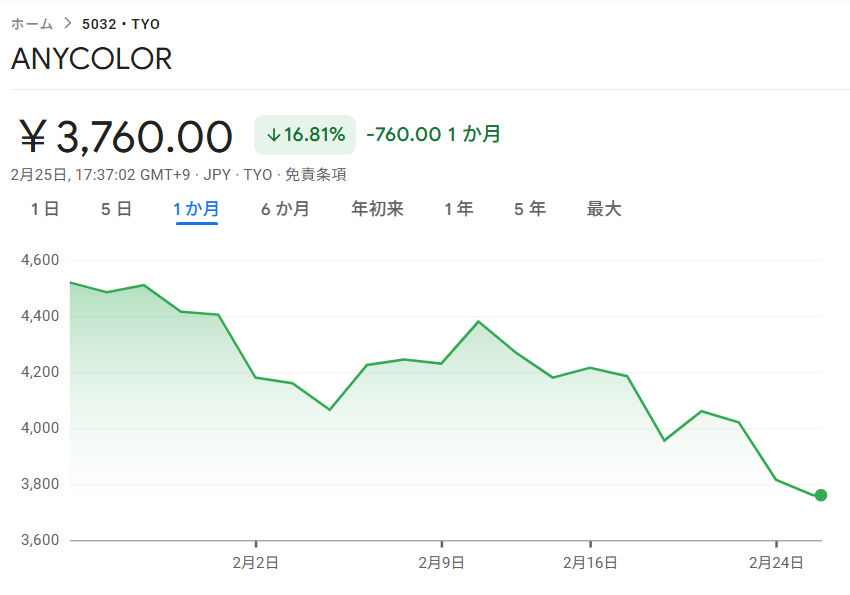
Task: Click the 2月16日 date marker on axis
Action: tap(590, 563)
